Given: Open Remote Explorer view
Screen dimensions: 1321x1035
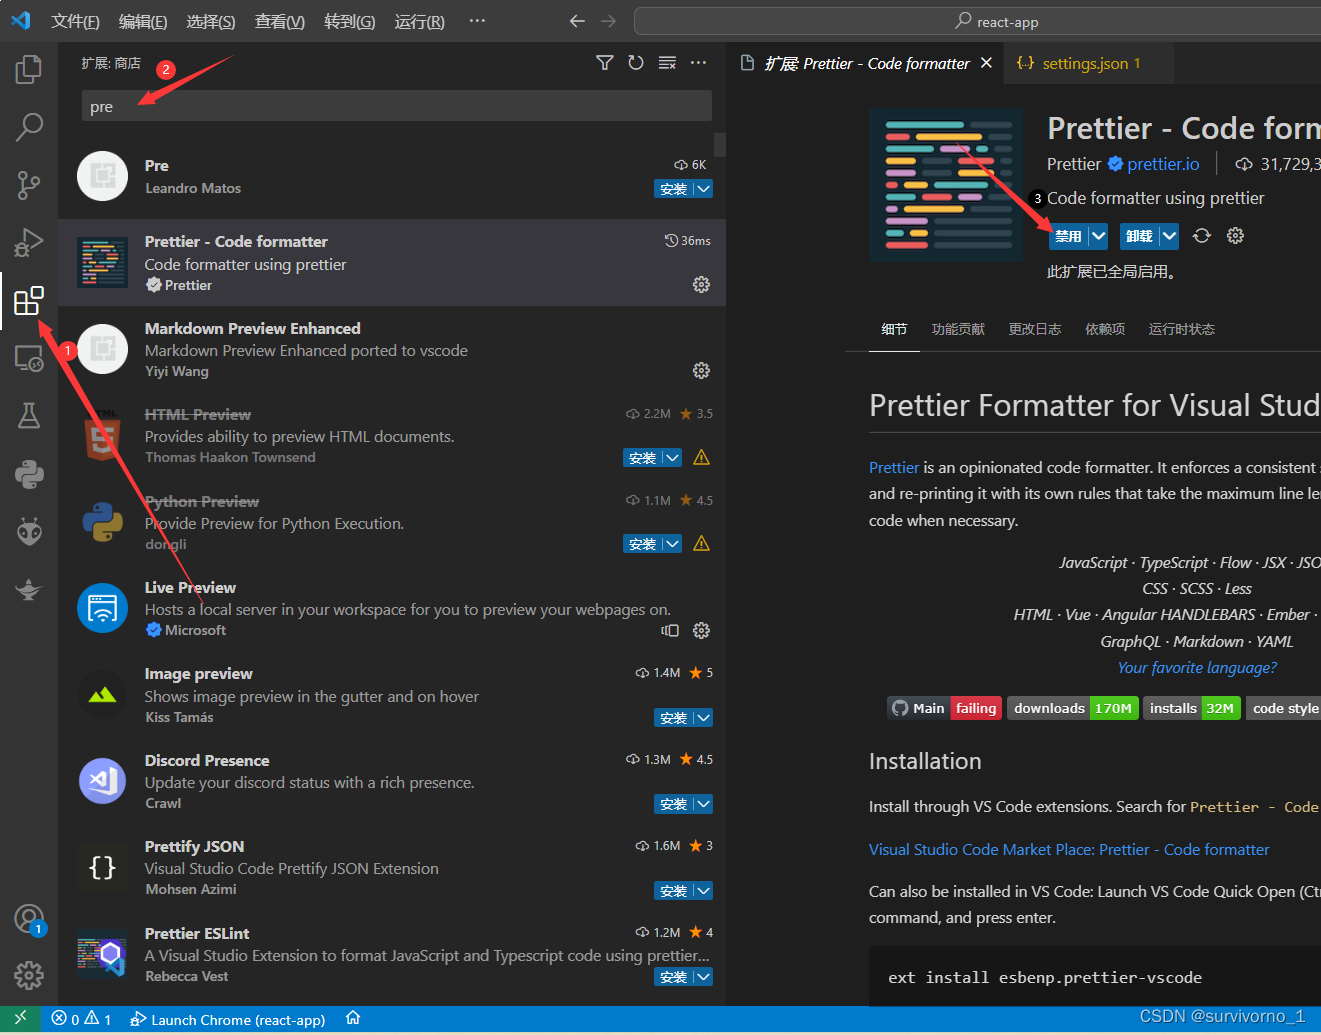Looking at the screenshot, I should click(x=29, y=358).
